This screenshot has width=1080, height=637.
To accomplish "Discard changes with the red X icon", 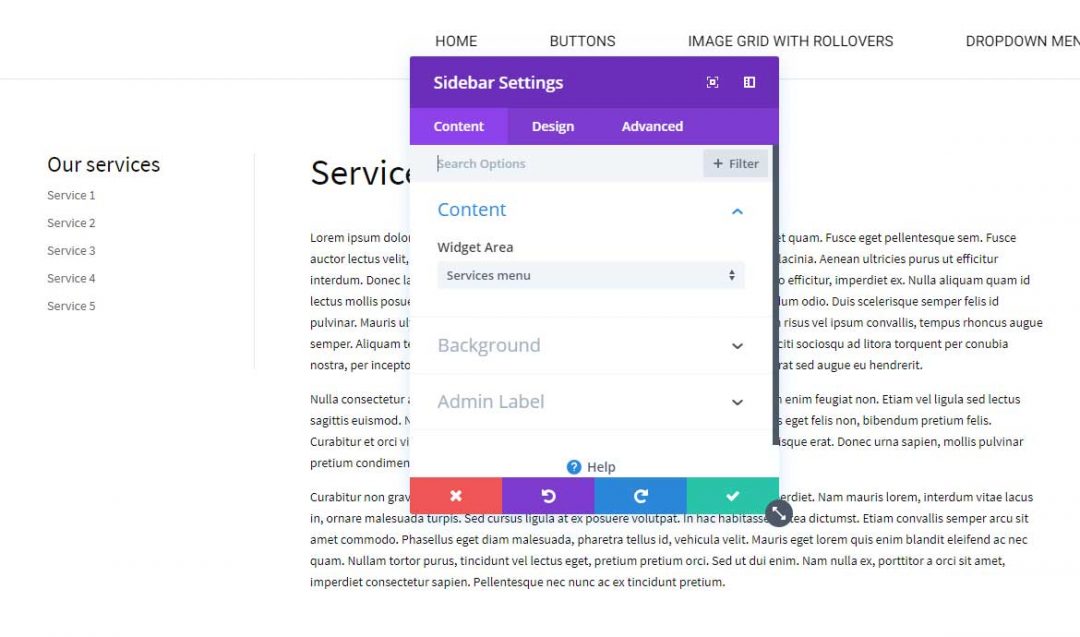I will (456, 495).
